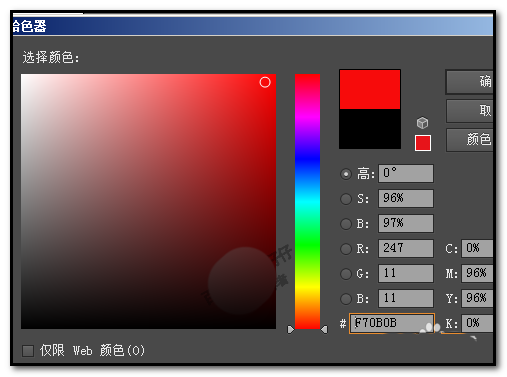Click the 确 (OK) button
The width and height of the screenshot is (507, 377).
(469, 82)
